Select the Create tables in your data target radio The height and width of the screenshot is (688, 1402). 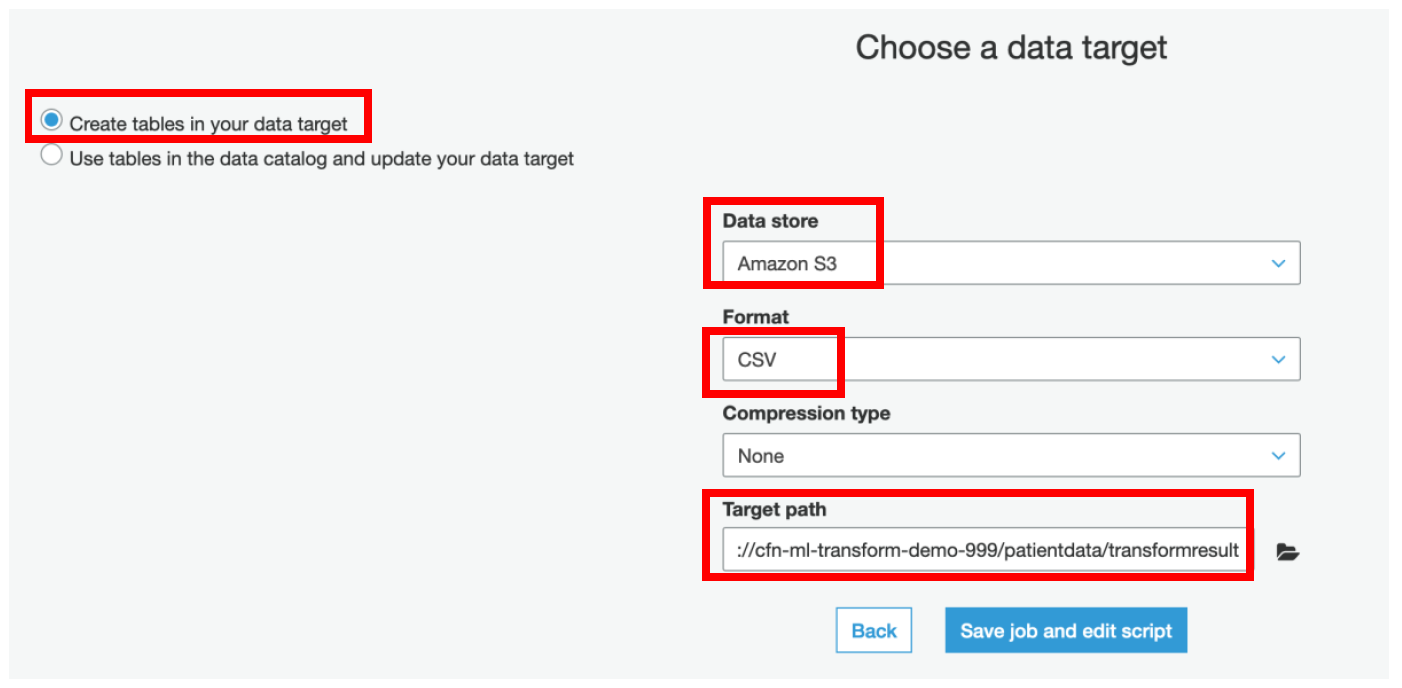(x=52, y=121)
